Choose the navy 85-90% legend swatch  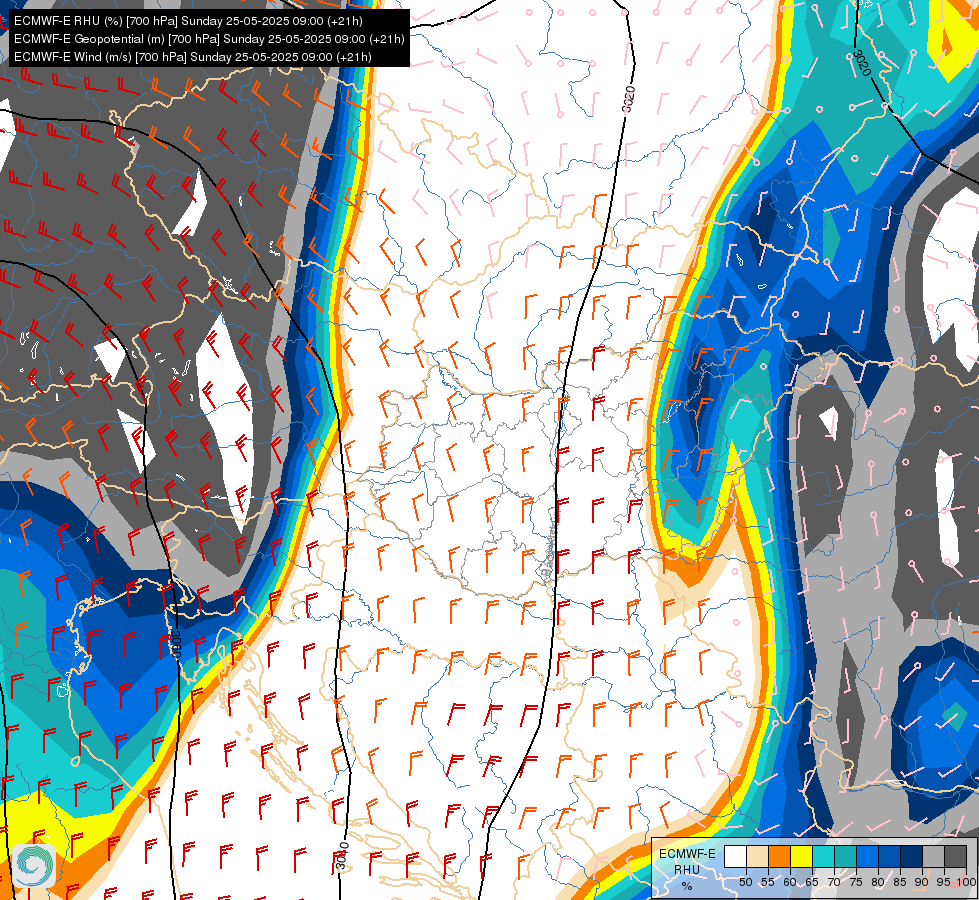point(912,856)
